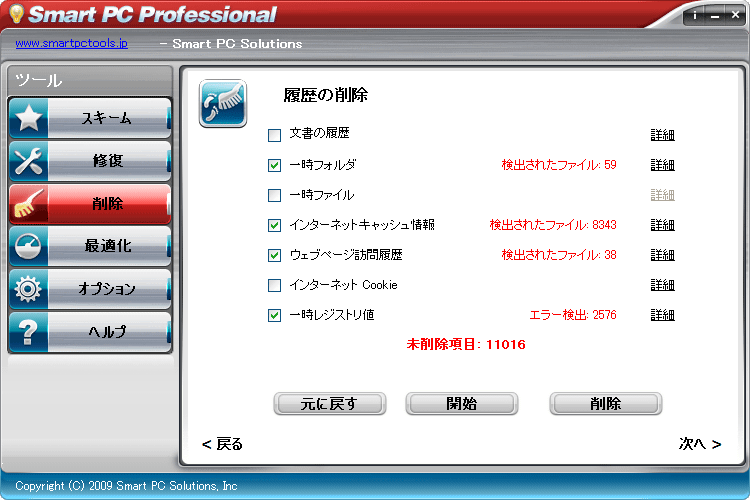Image resolution: width=750 pixels, height=500 pixels.
Task: Toggle ウェブページ訪問履歴 checkbox
Action: point(274,255)
